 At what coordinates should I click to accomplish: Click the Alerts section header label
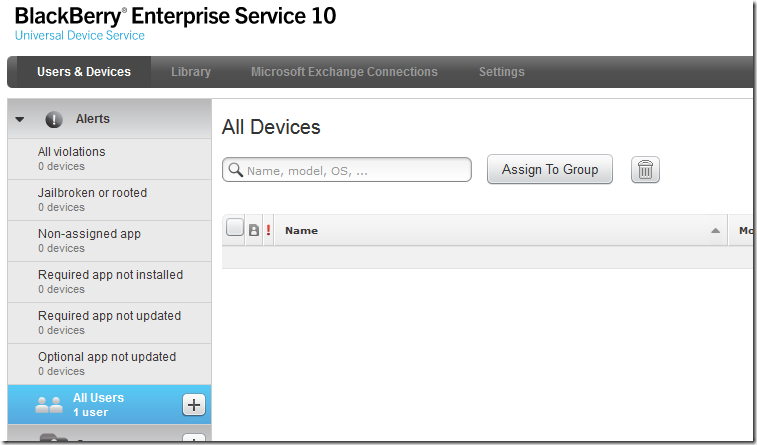(93, 119)
